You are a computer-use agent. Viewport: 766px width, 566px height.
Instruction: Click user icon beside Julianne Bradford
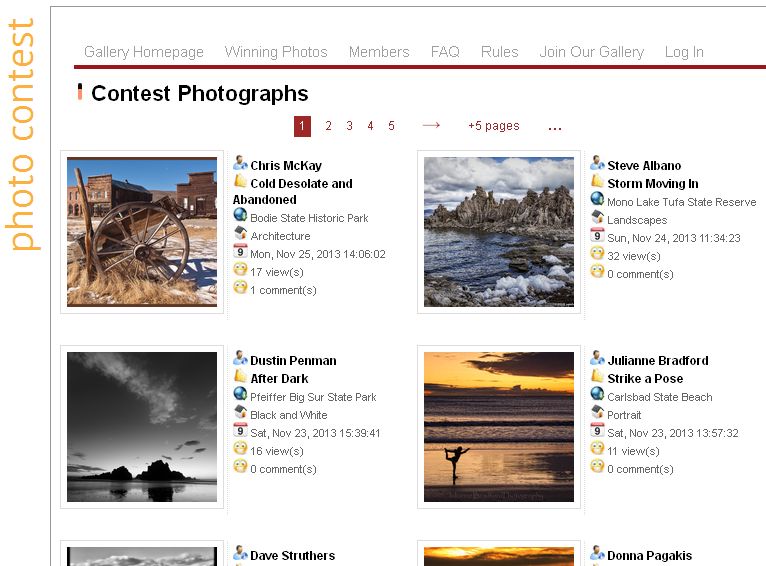[597, 357]
